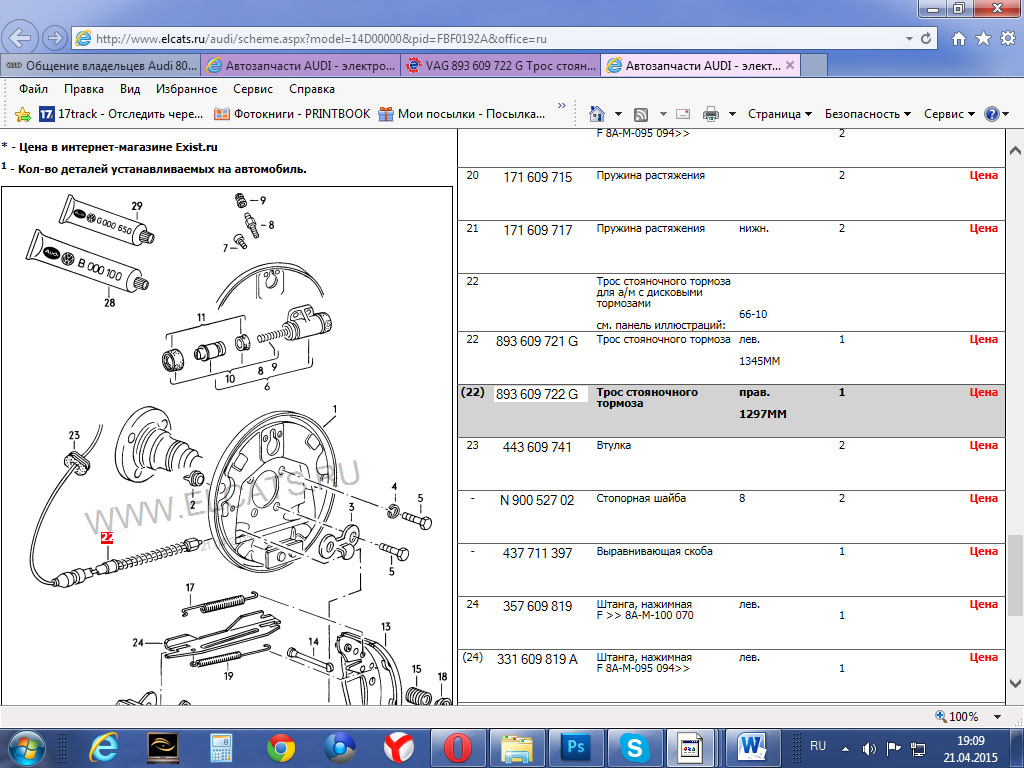Image resolution: width=1024 pixels, height=768 pixels.
Task: Open Internet Explorer from the taskbar
Action: pos(104,748)
